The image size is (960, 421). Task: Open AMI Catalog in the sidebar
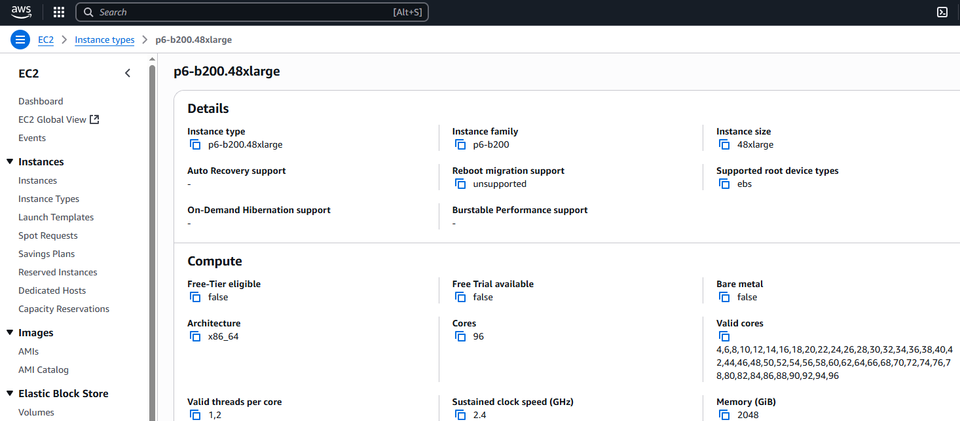[43, 370]
